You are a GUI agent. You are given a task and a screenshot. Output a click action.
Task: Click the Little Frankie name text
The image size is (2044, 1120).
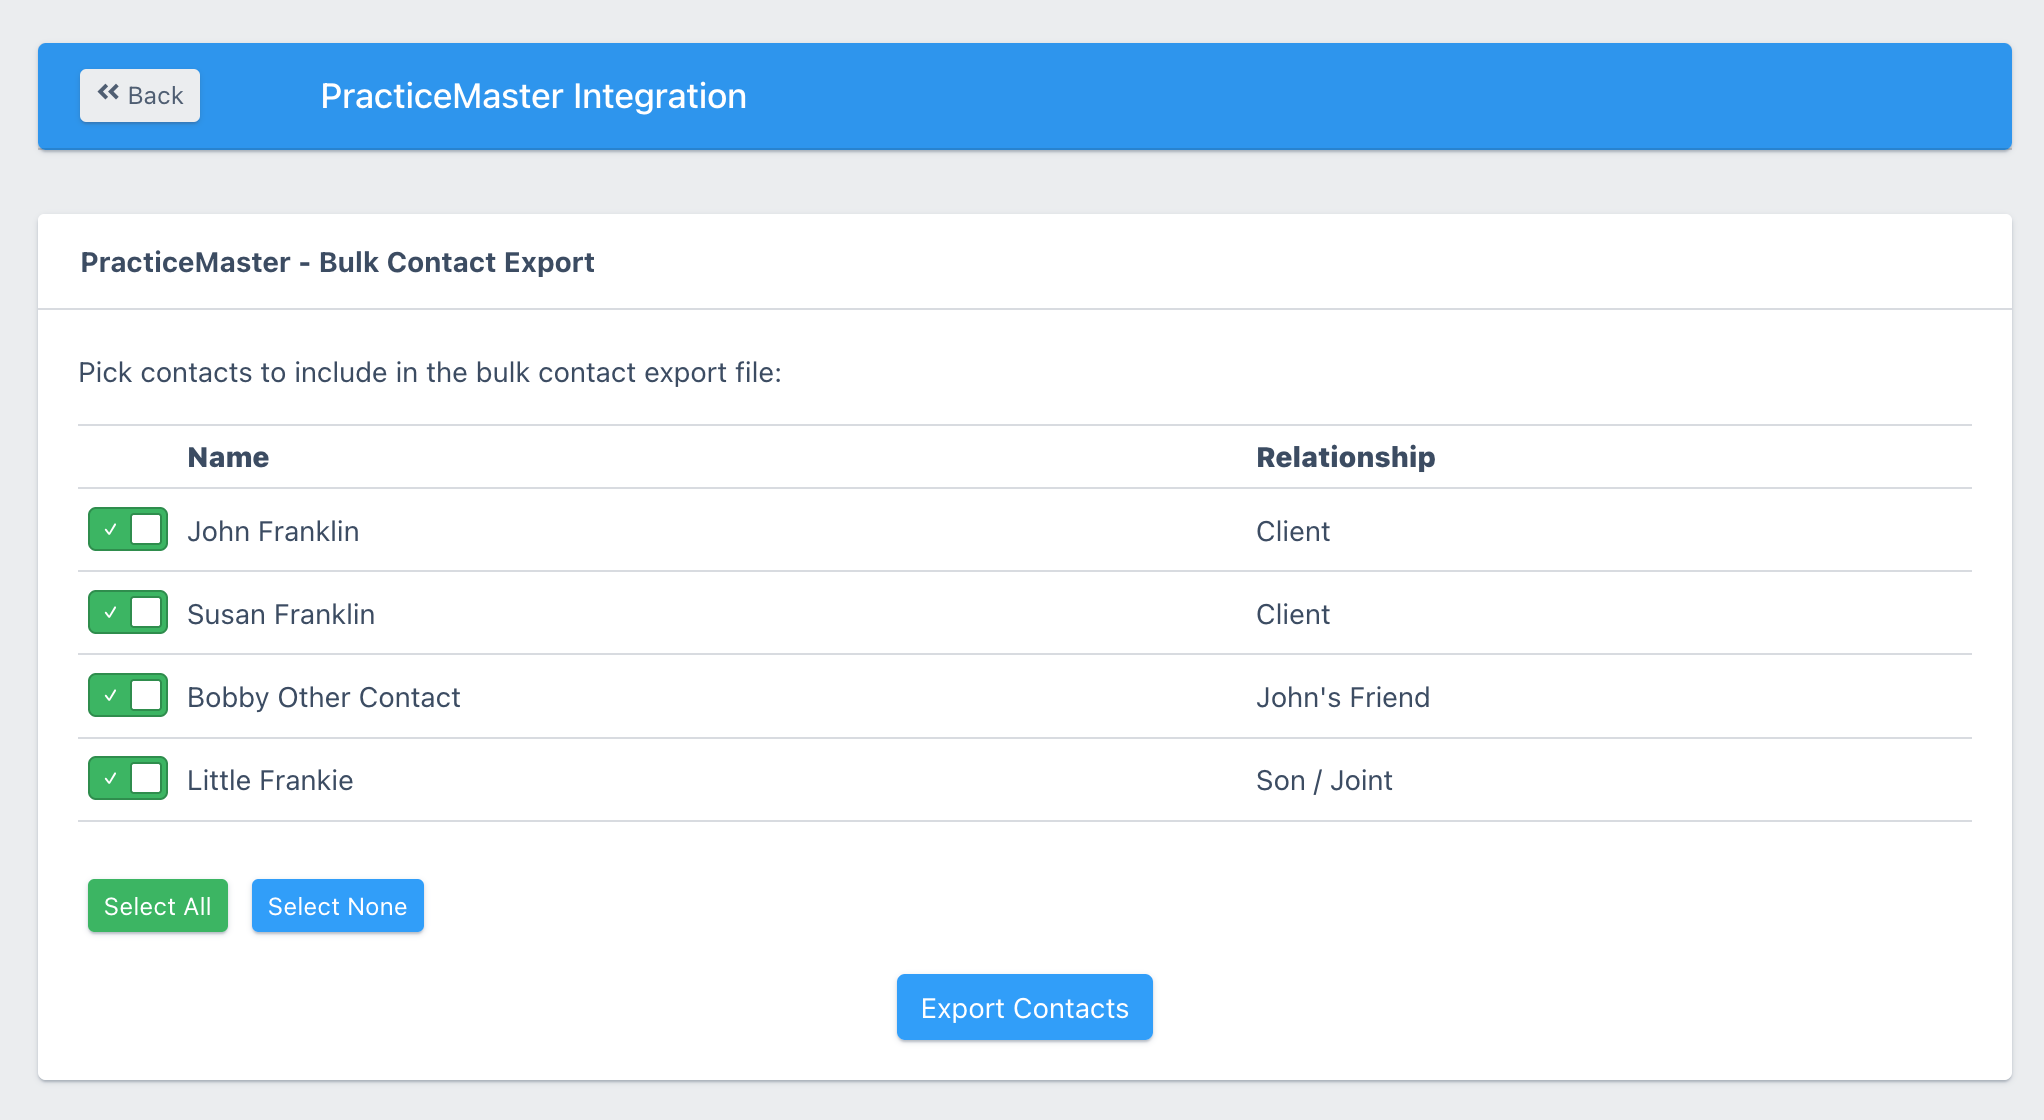tap(270, 780)
